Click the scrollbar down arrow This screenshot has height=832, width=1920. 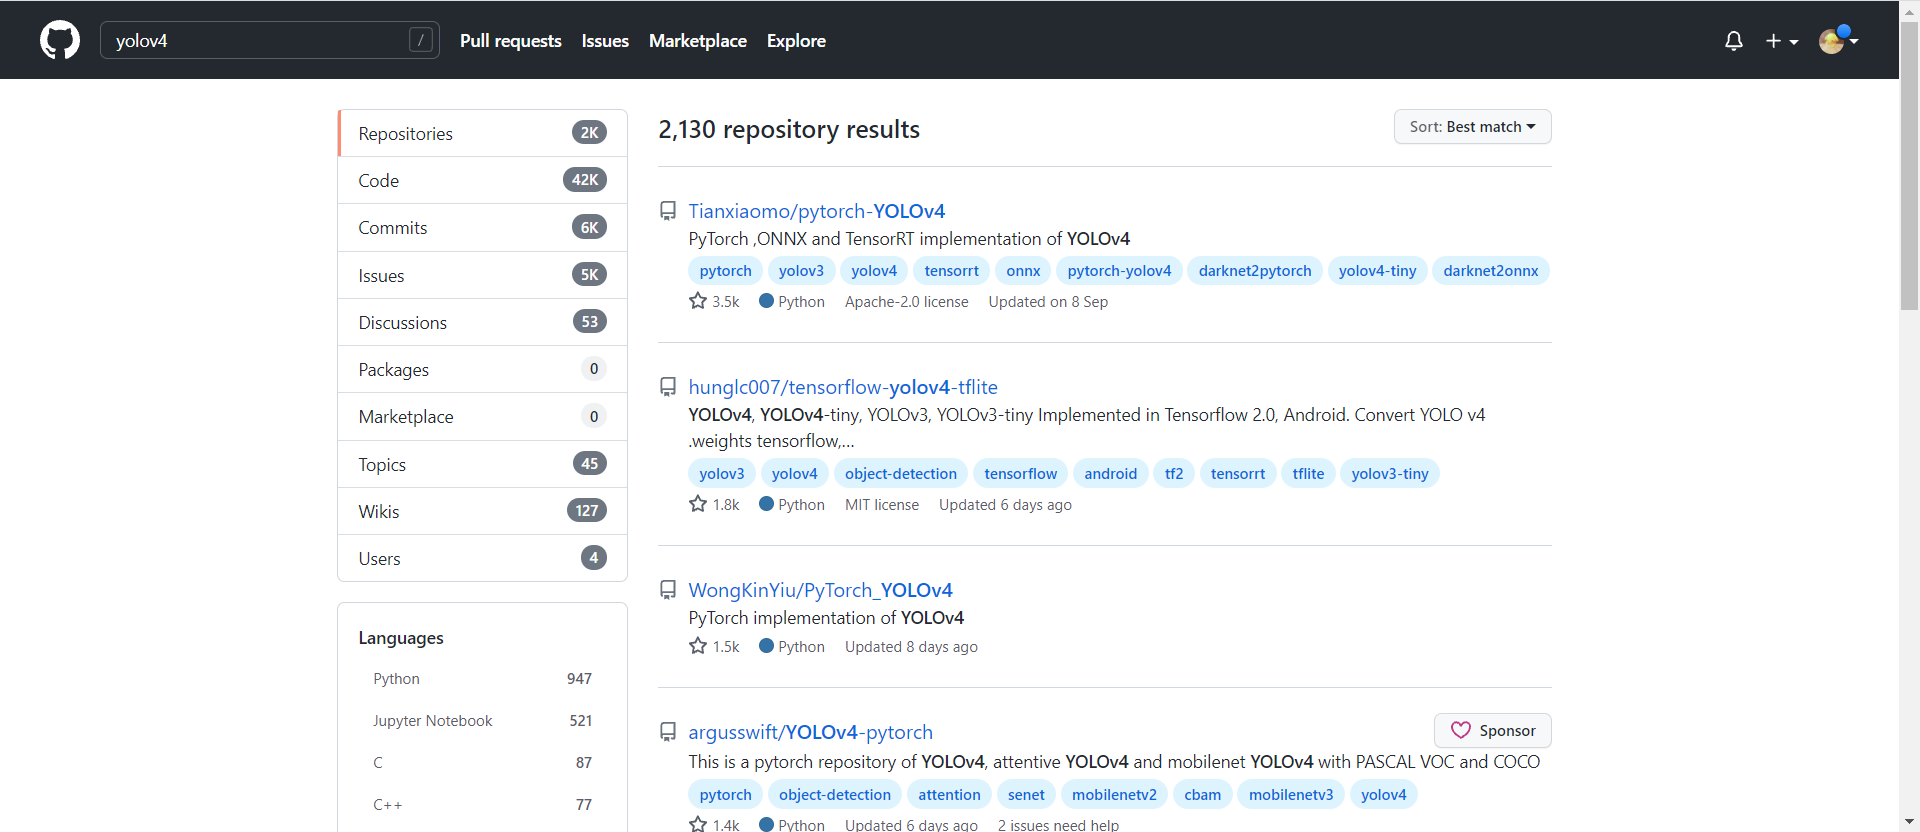coord(1910,822)
